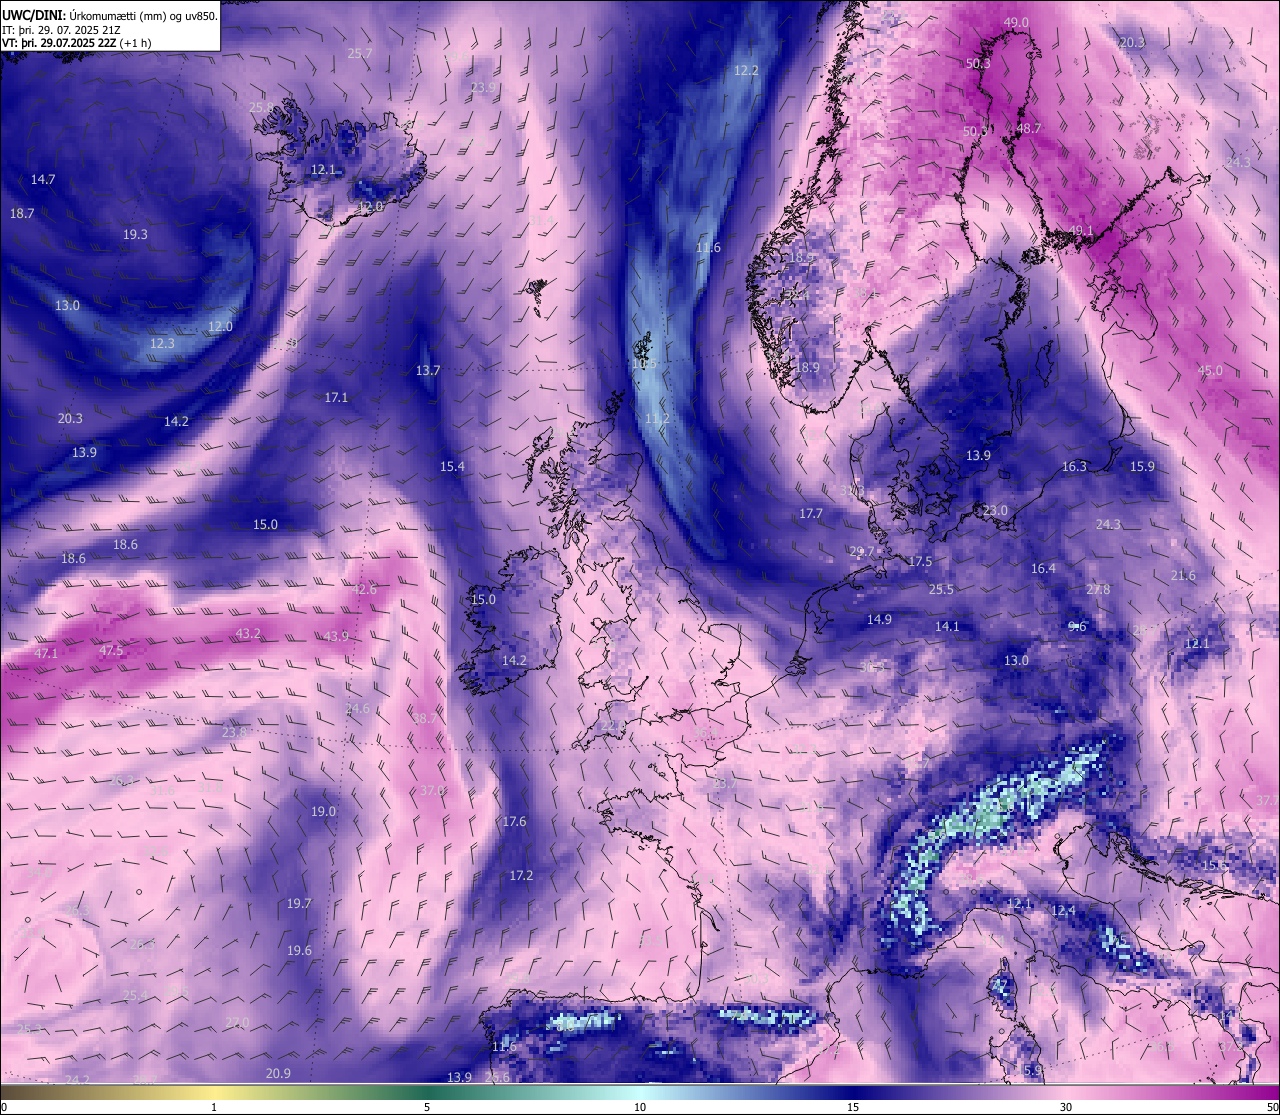This screenshot has height=1115, width=1280.
Task: Click the 19.0 value label
Action: [x=323, y=812]
